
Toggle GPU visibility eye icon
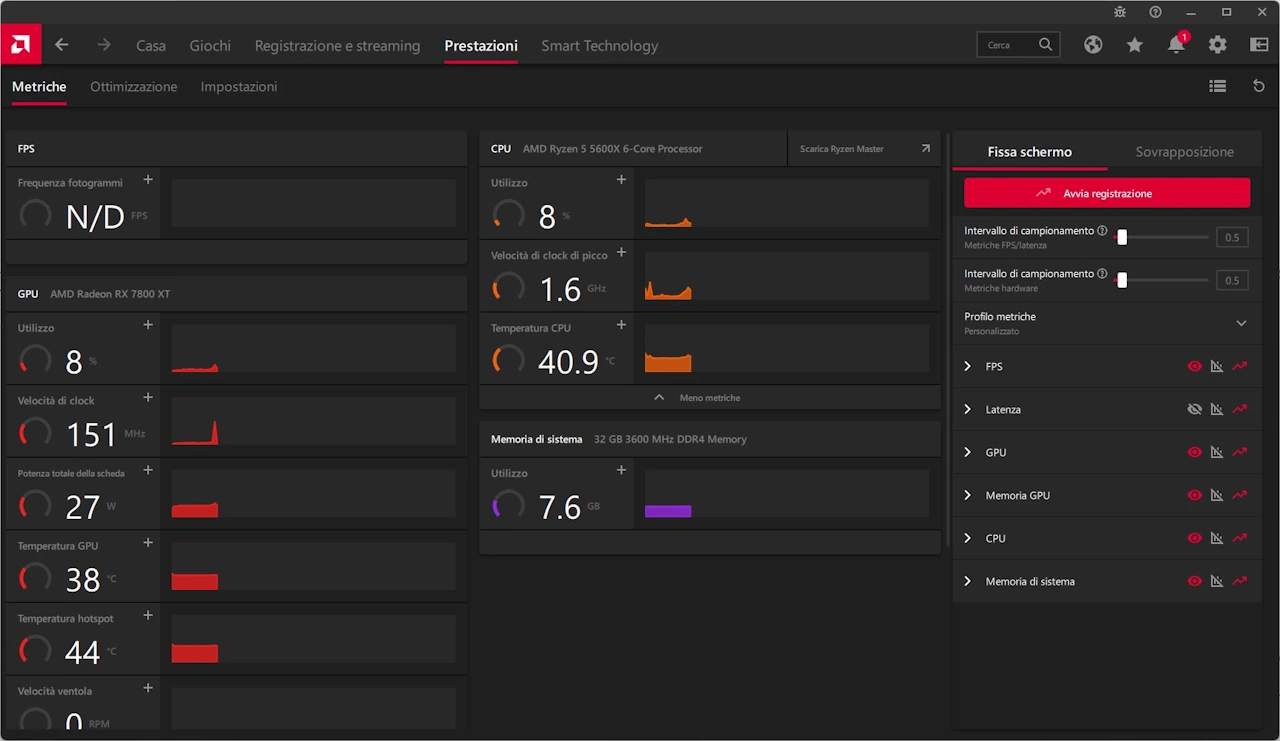pyautogui.click(x=1194, y=453)
